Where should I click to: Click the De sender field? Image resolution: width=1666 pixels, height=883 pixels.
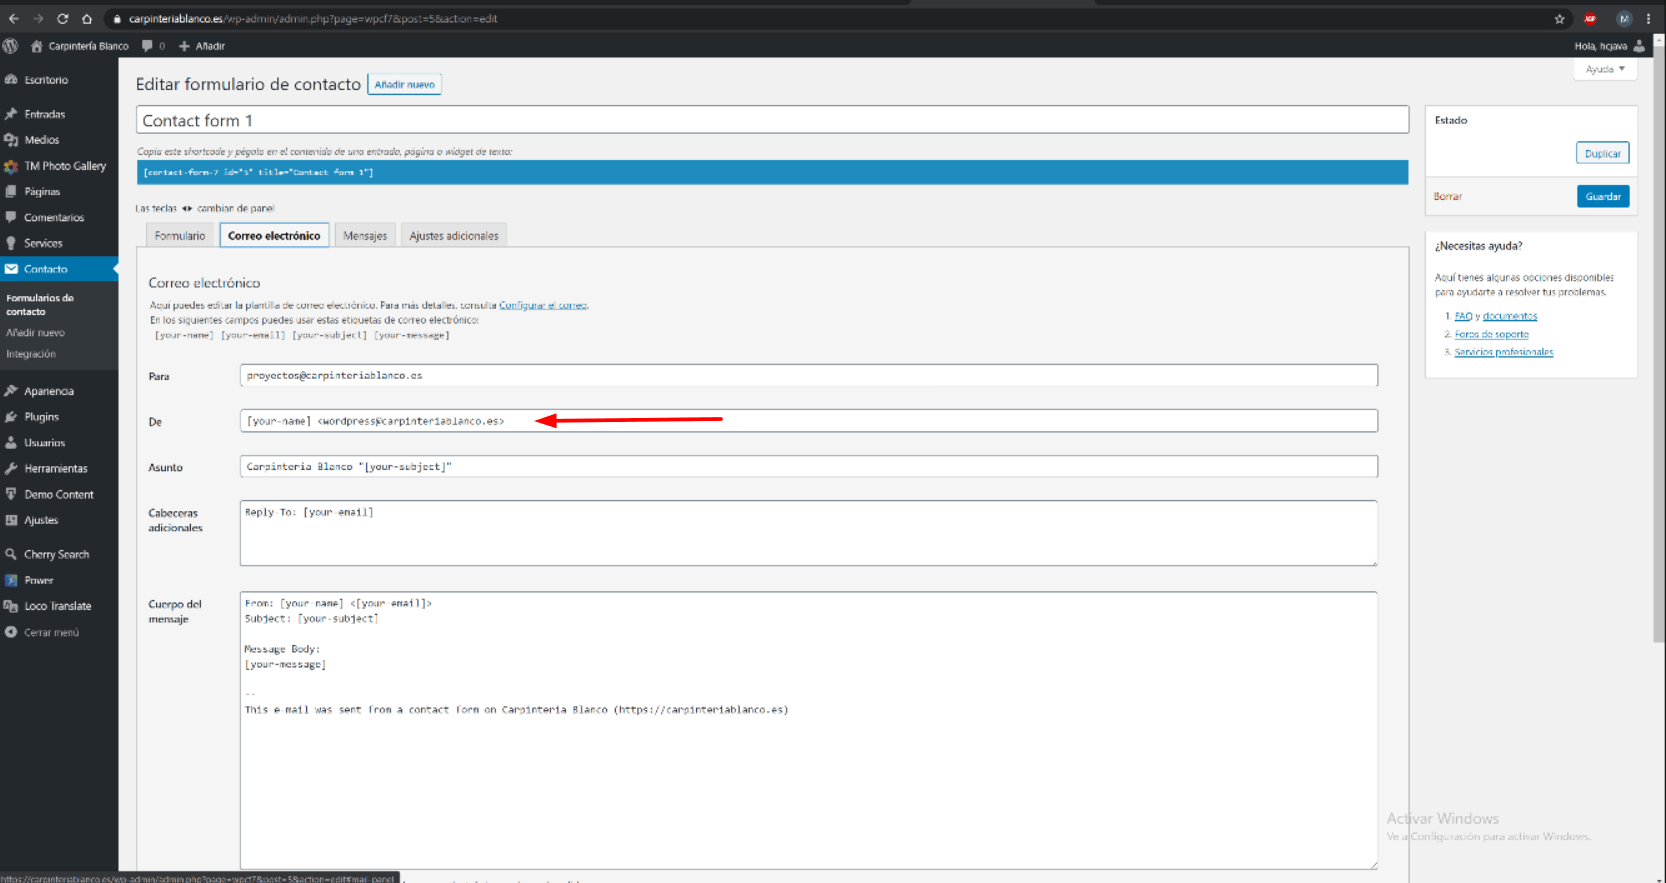[x=809, y=421]
